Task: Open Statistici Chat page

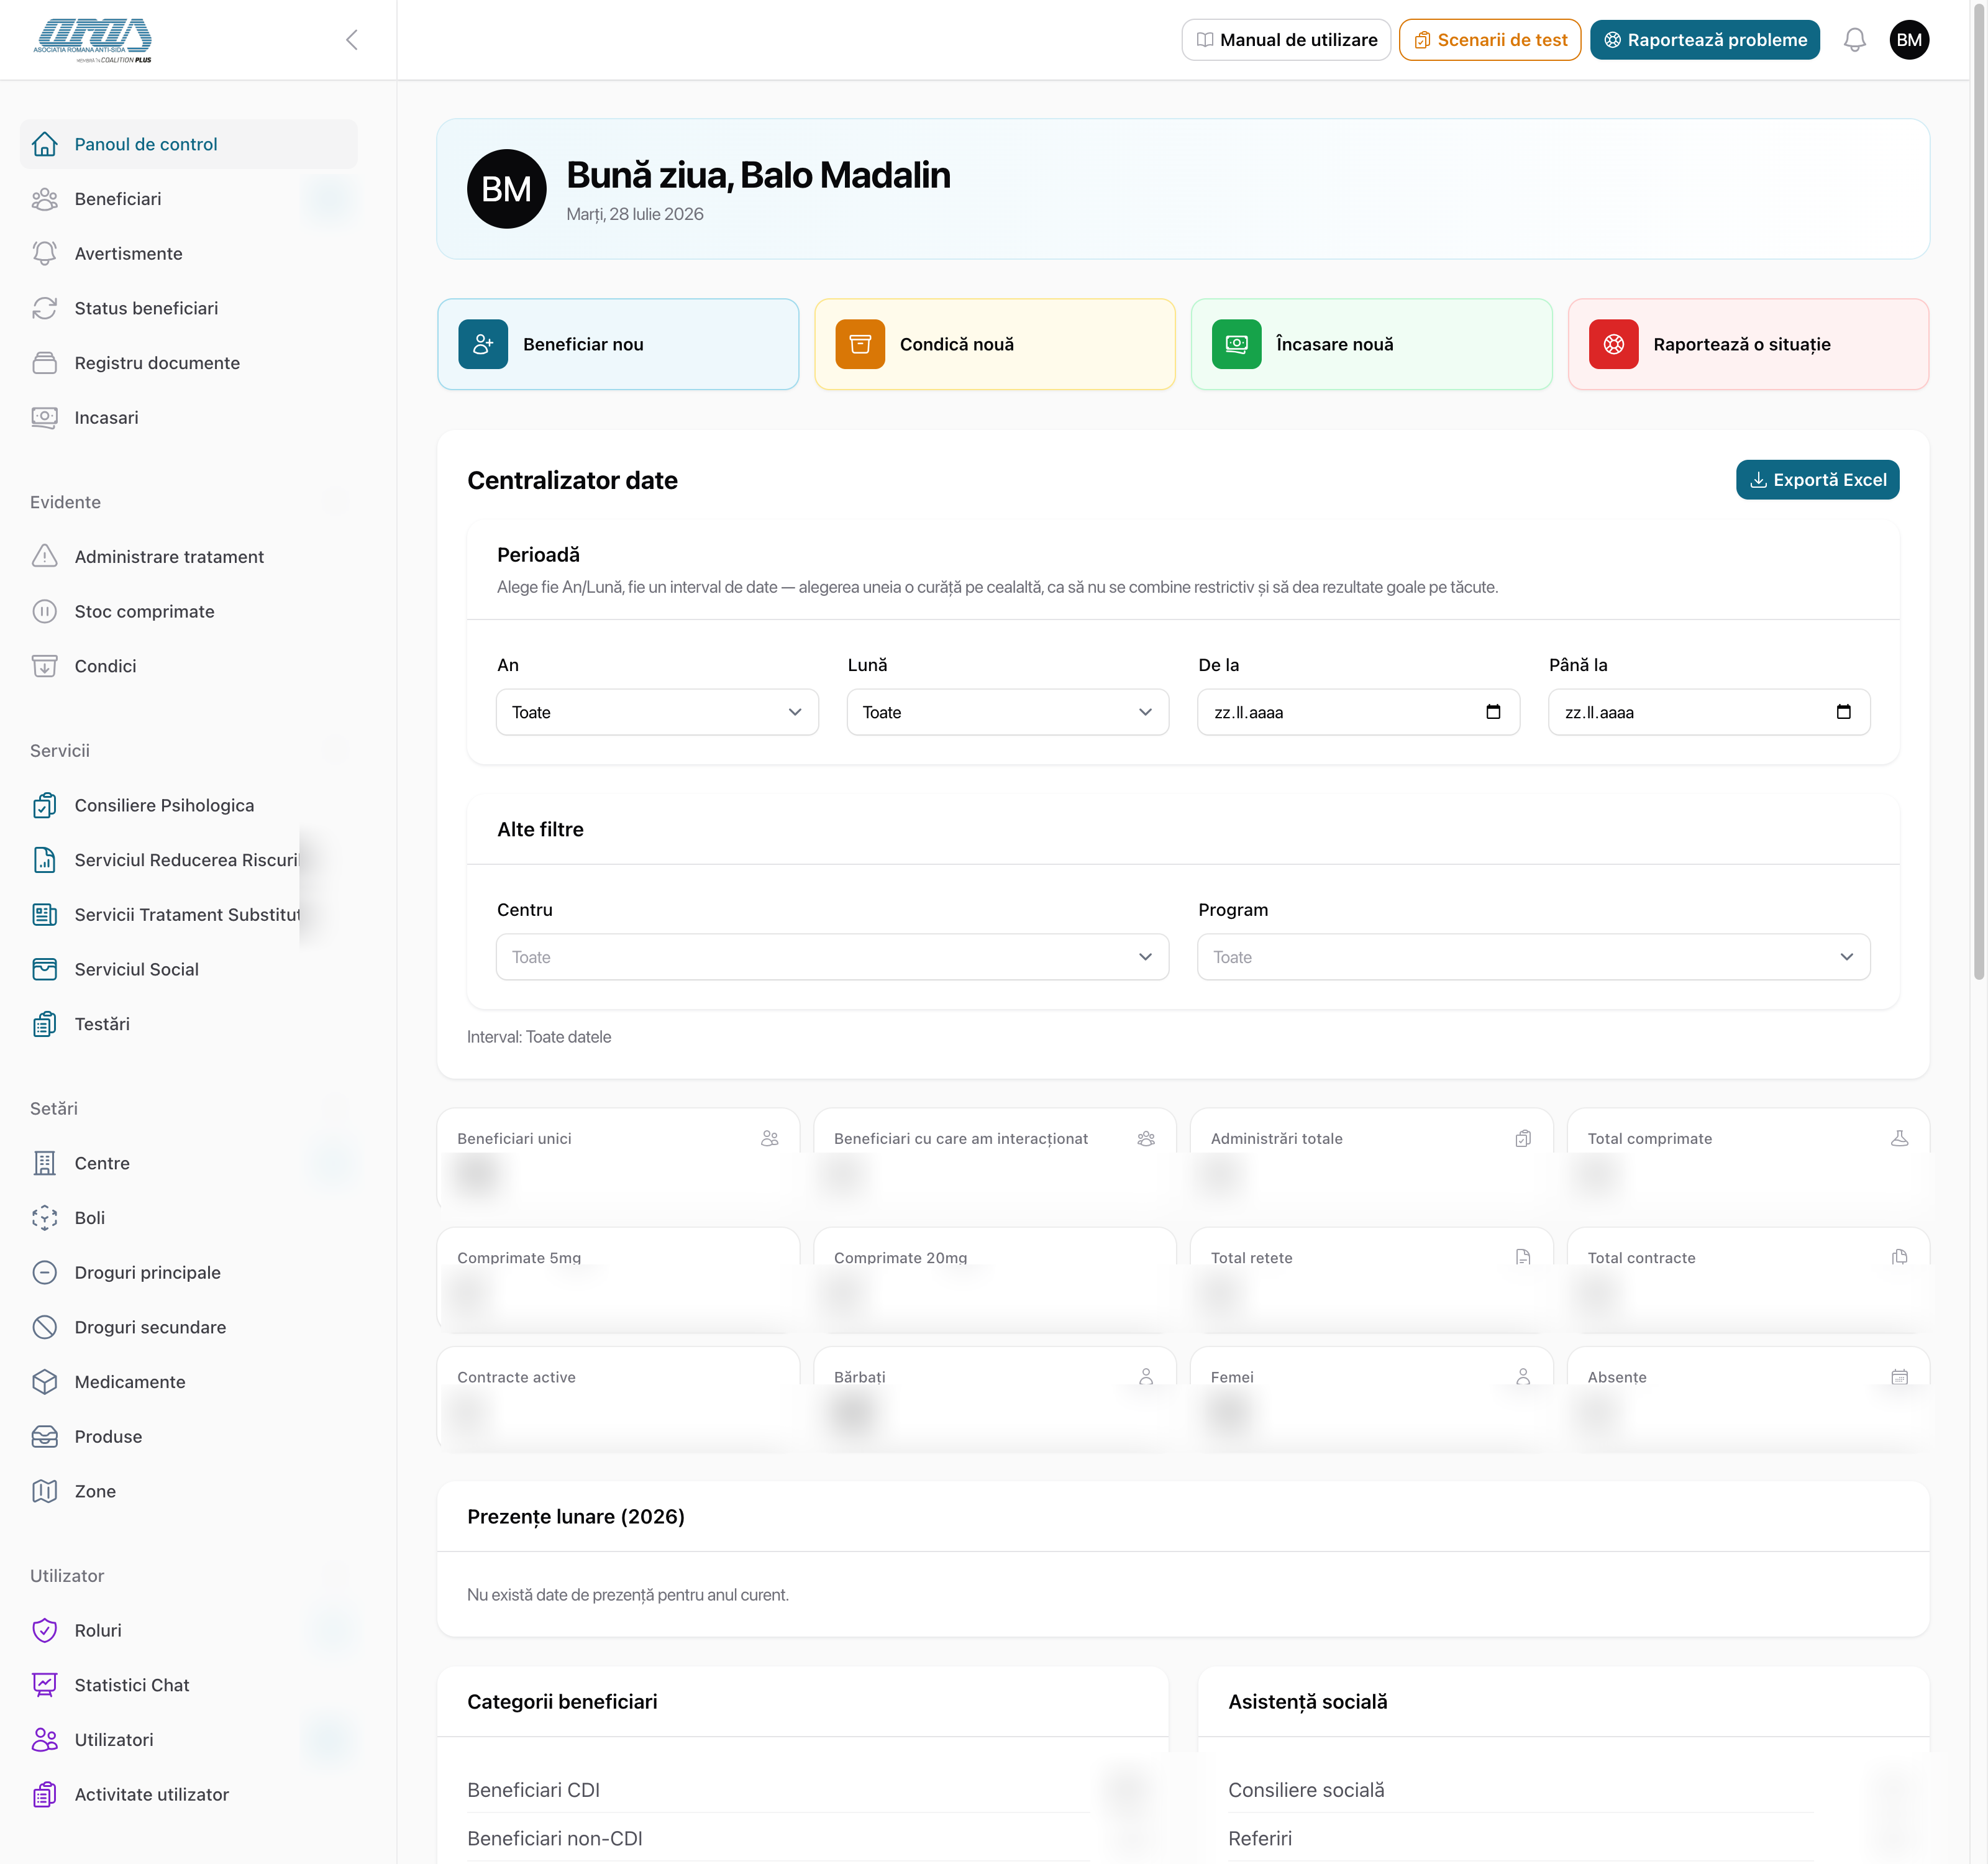Action: click(x=188, y=1685)
